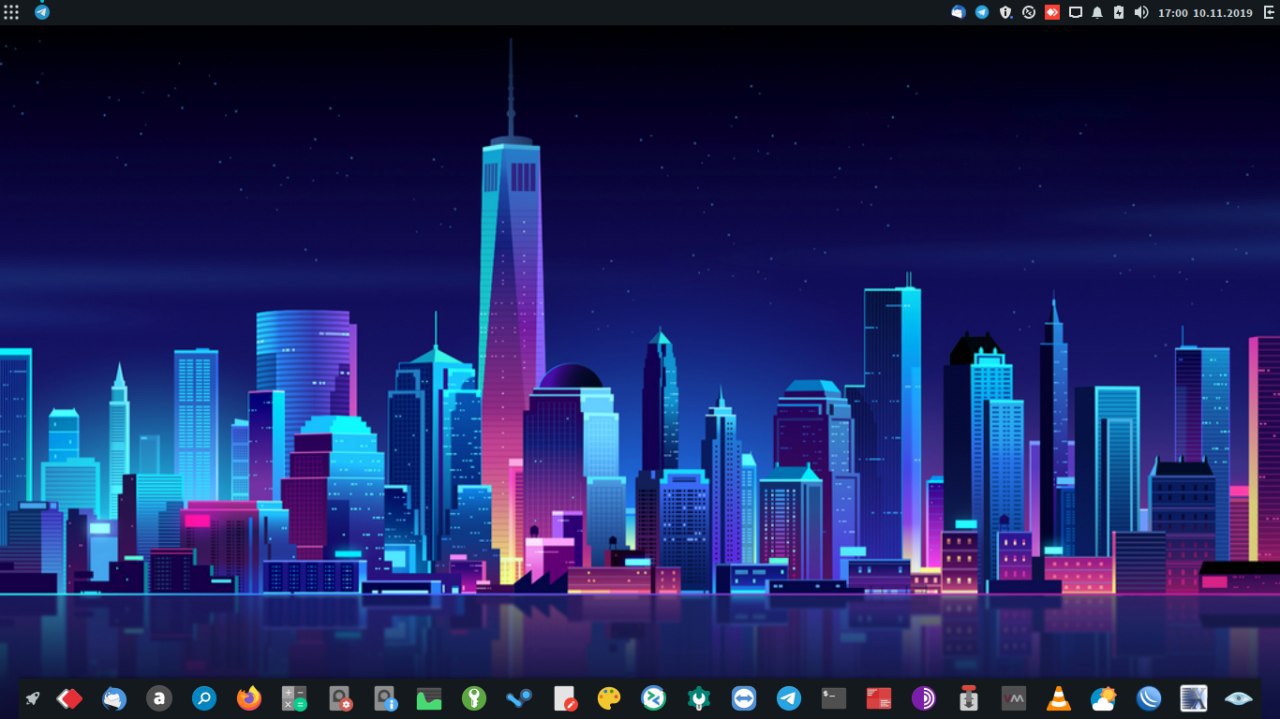Open the green gear wrench tool
The image size is (1280, 719).
click(699, 698)
